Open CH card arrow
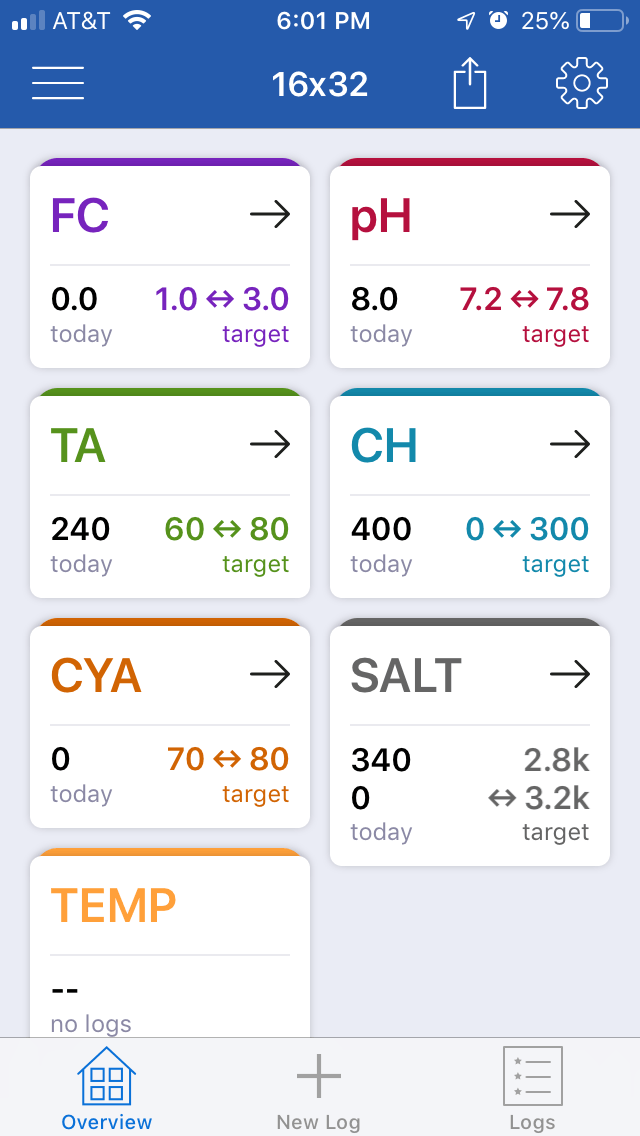Viewport: 640px width, 1136px height. (x=570, y=444)
